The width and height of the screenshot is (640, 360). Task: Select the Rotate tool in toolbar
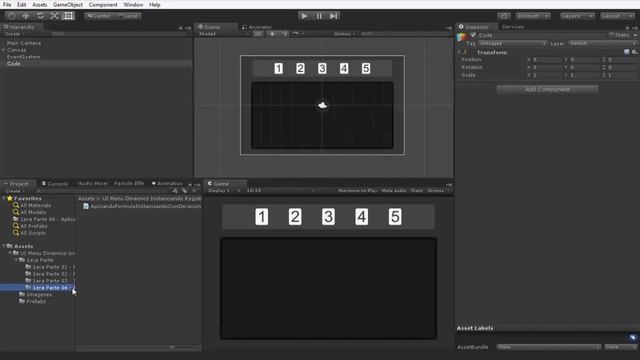[40, 16]
